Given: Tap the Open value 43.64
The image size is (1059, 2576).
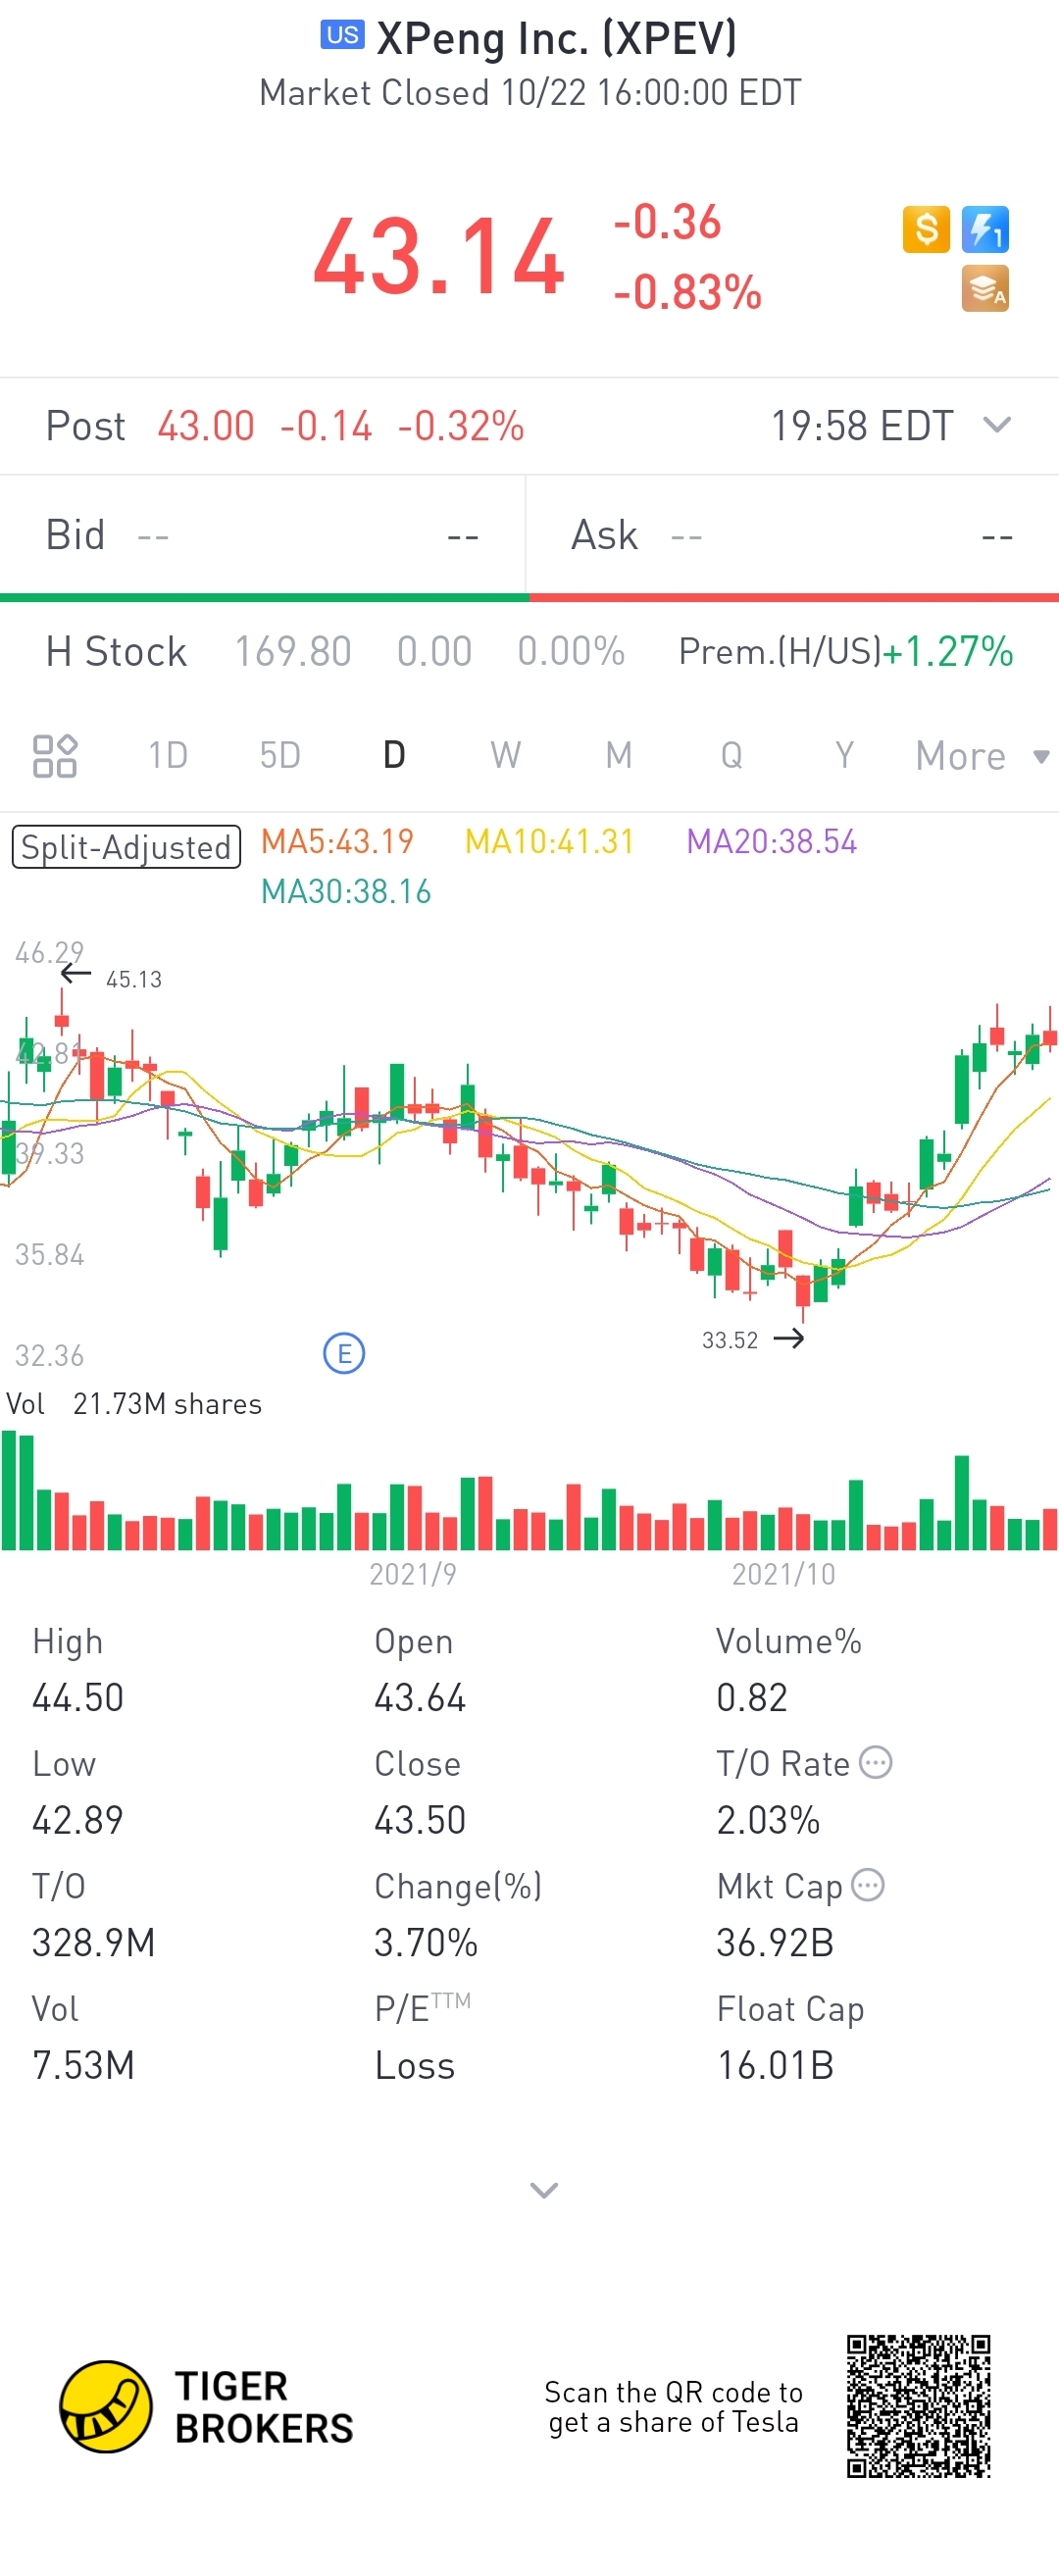Looking at the screenshot, I should (420, 1698).
